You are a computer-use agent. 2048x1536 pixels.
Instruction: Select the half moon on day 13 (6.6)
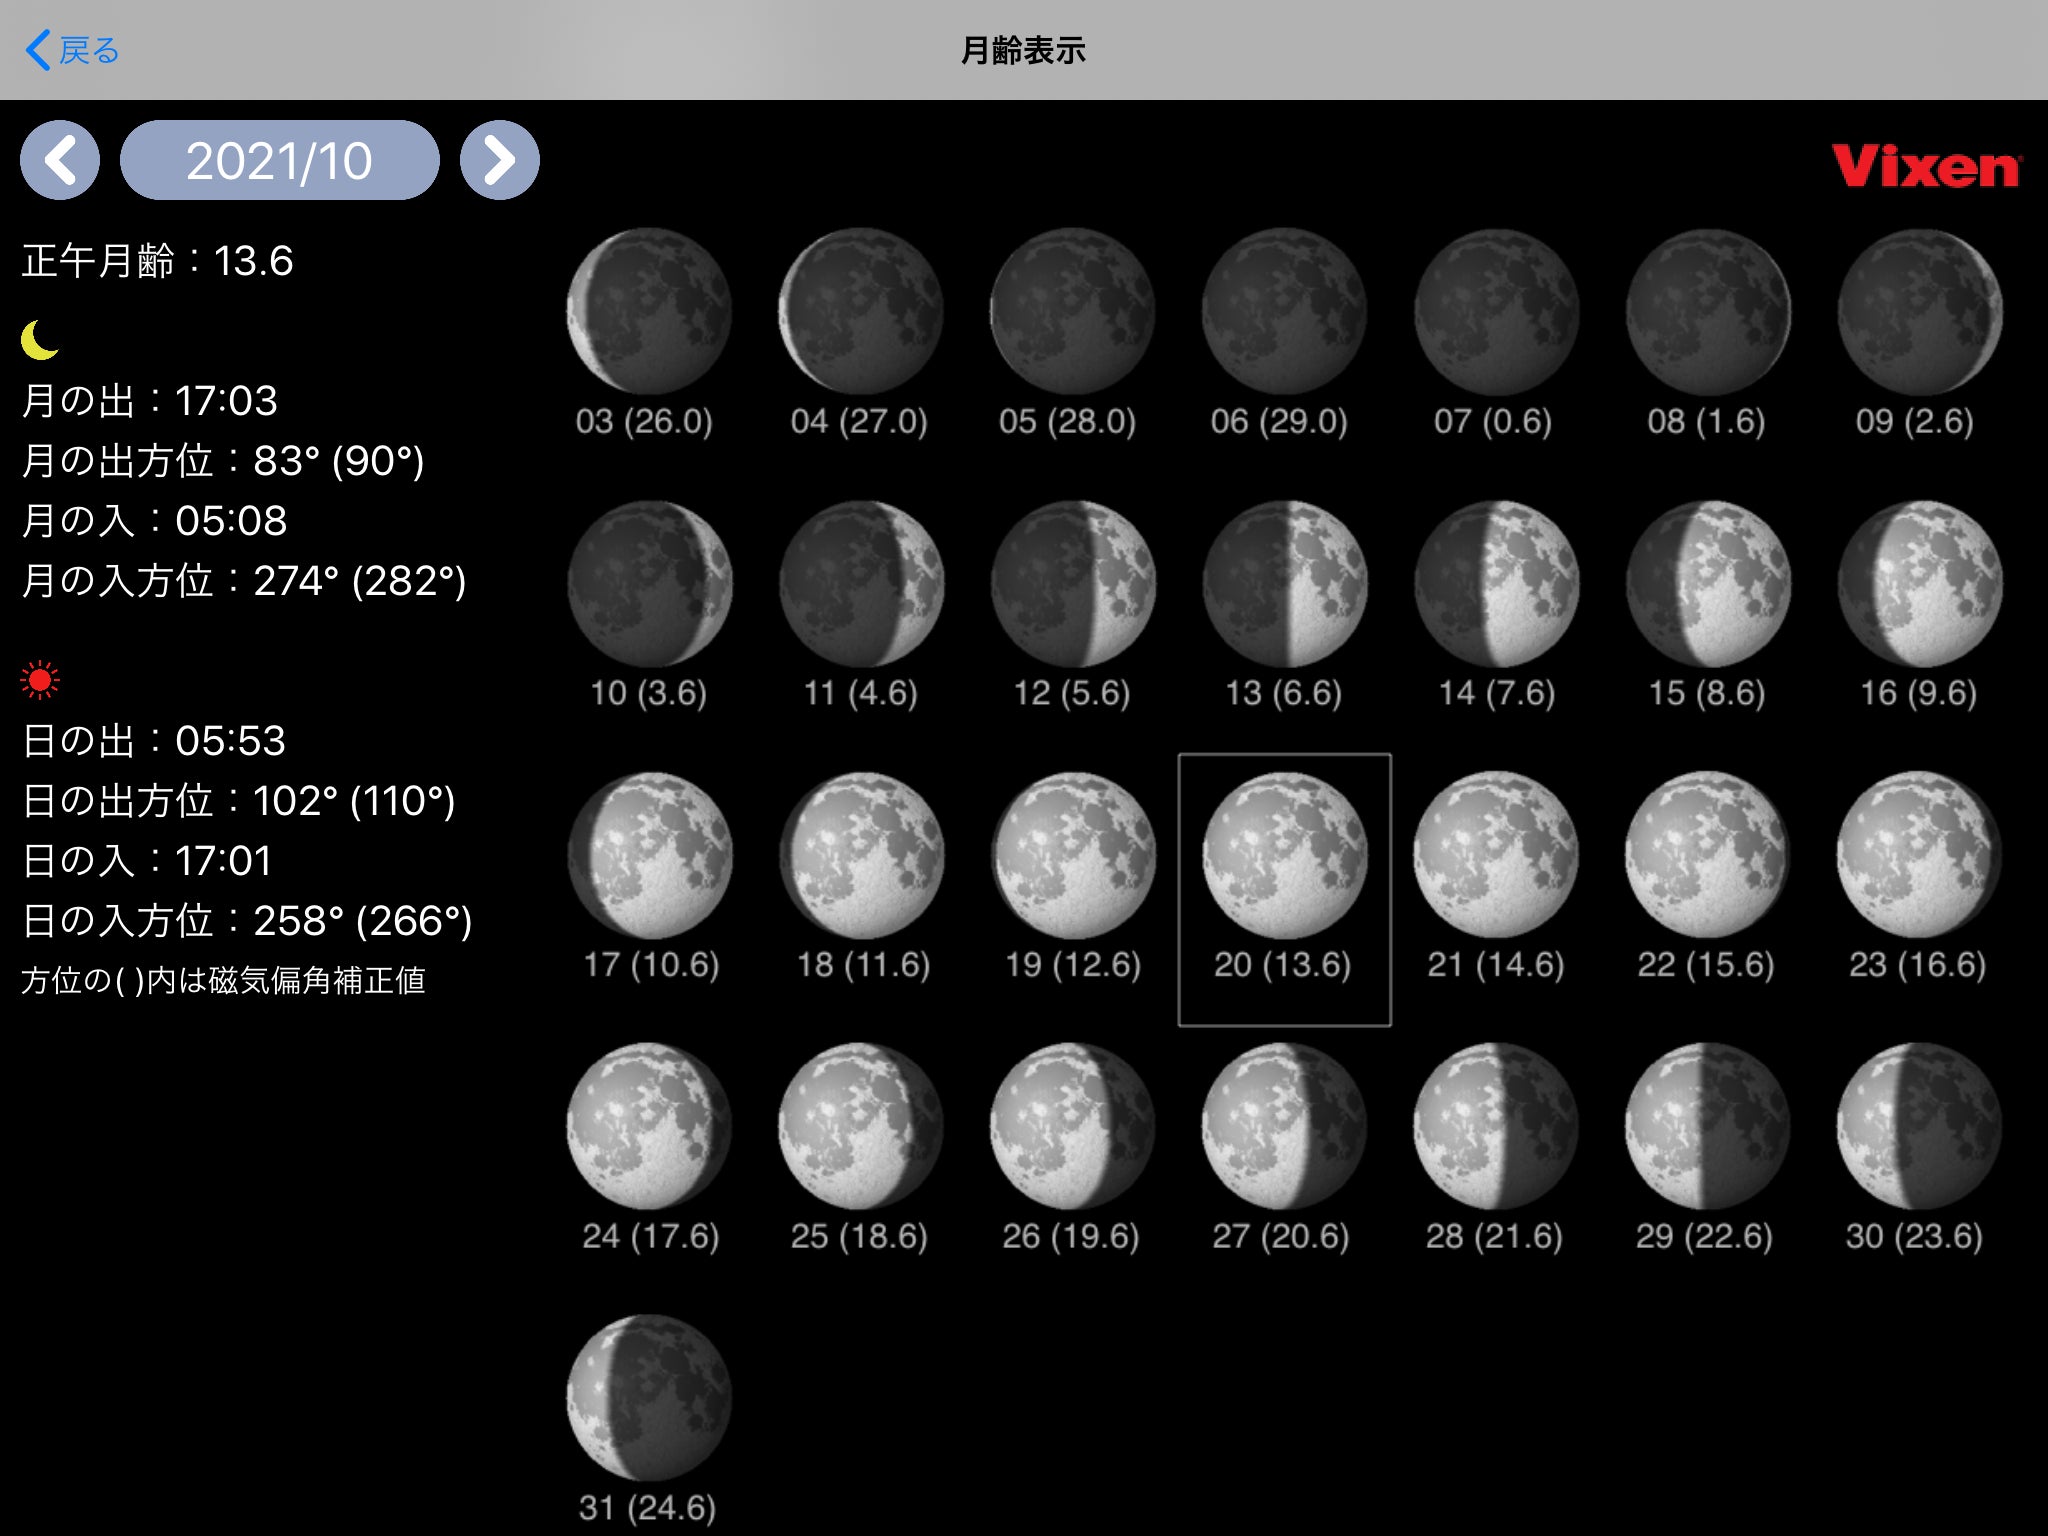click(x=1284, y=584)
